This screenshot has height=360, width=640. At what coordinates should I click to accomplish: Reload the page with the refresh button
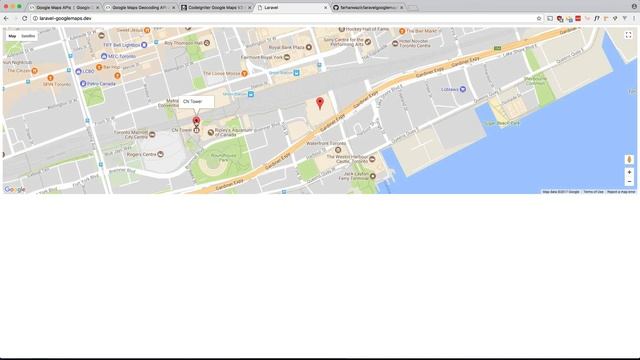[24, 18]
